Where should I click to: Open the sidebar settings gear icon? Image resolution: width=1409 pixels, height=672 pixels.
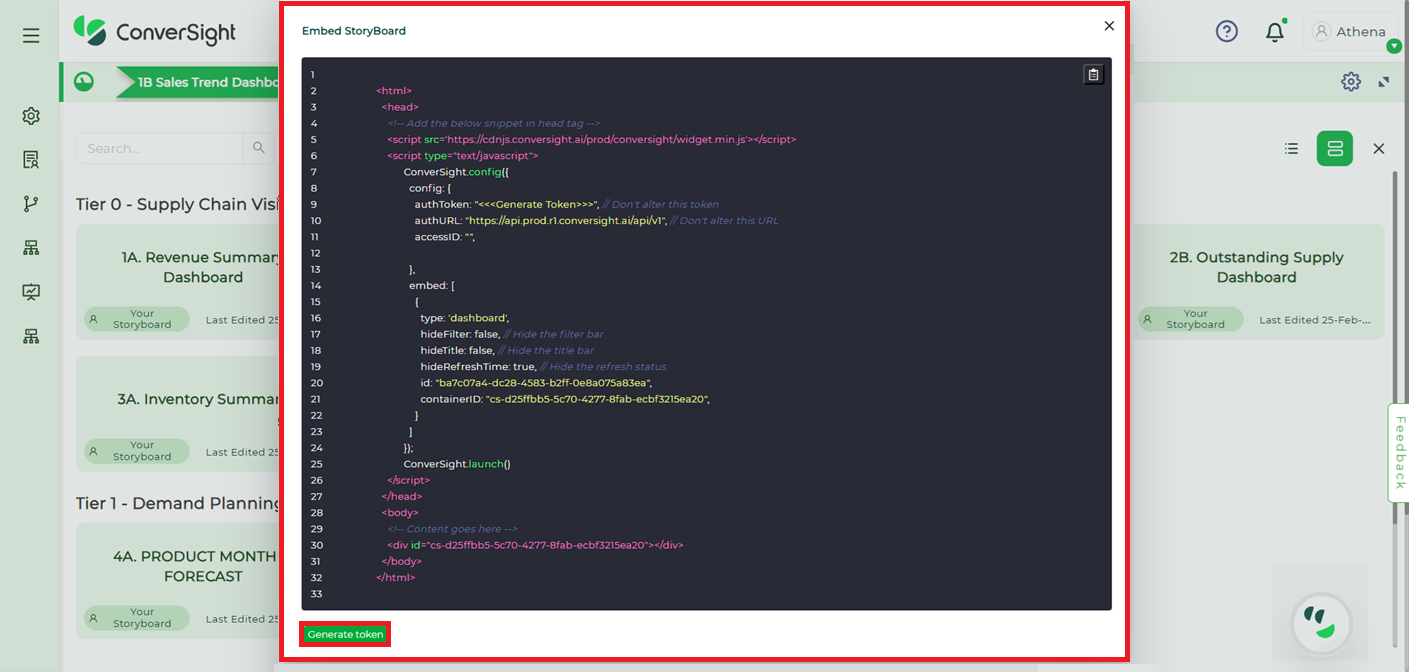(31, 116)
